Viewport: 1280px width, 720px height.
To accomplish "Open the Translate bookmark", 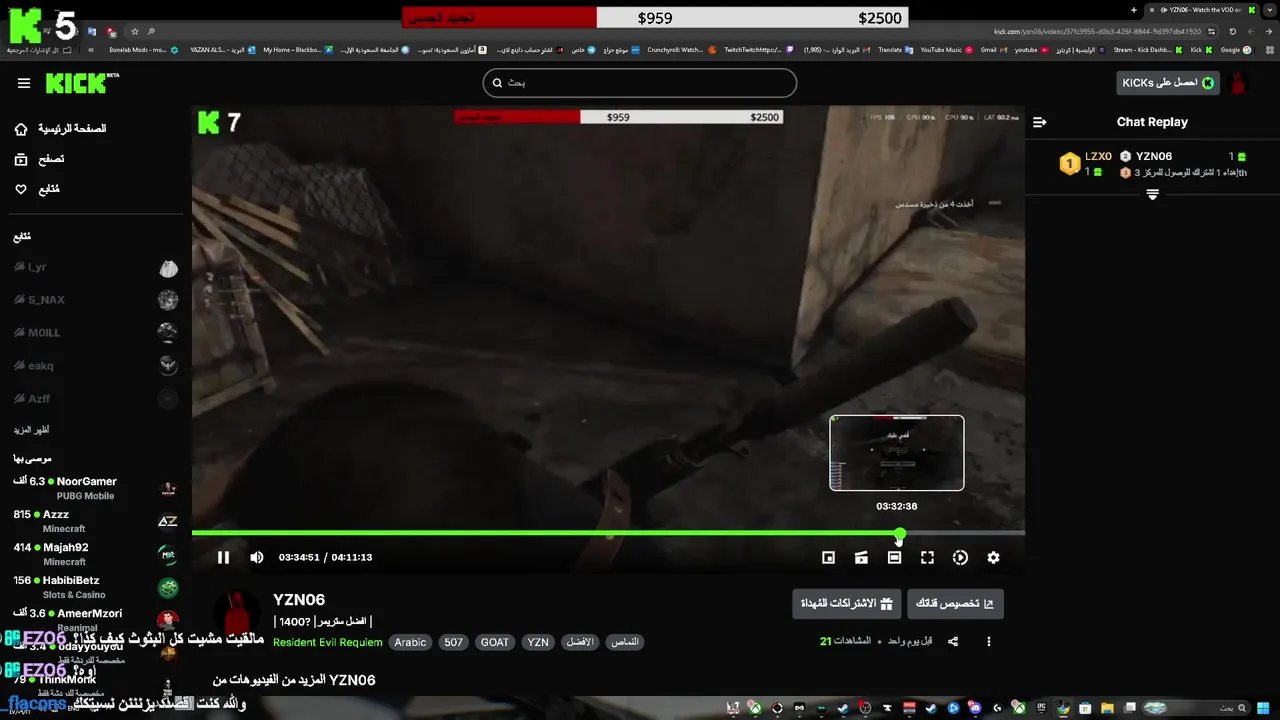I will click(x=896, y=49).
